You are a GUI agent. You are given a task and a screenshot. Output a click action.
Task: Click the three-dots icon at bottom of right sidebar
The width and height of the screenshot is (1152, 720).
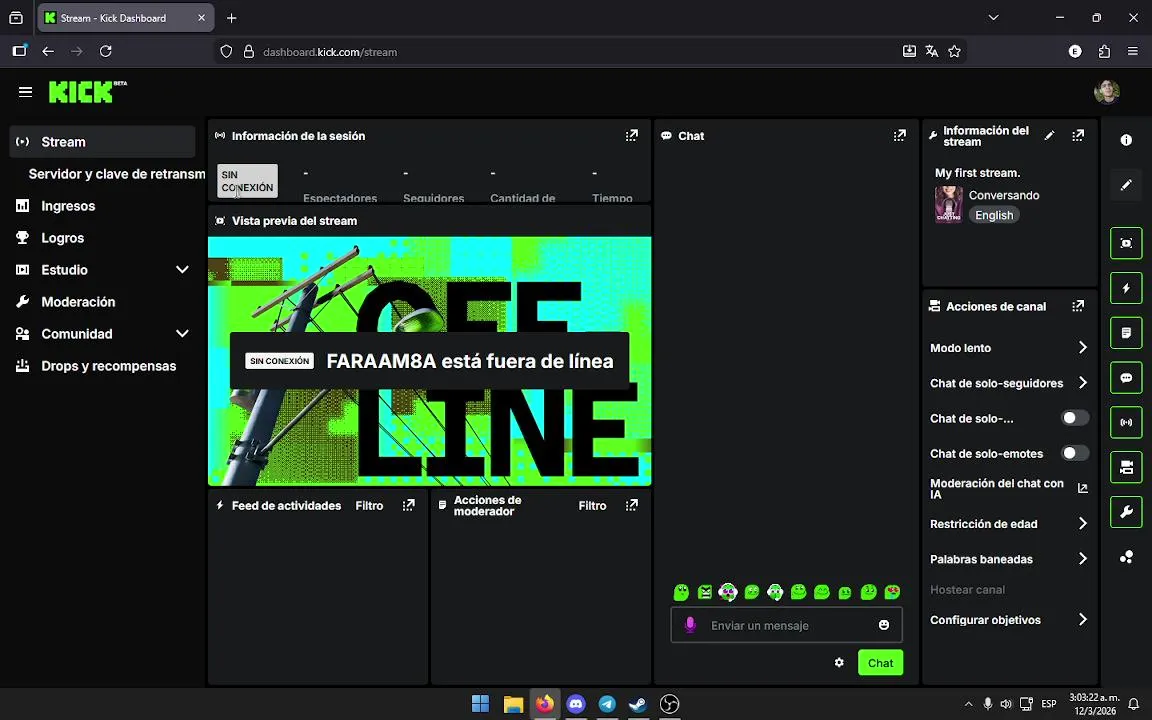click(1126, 558)
